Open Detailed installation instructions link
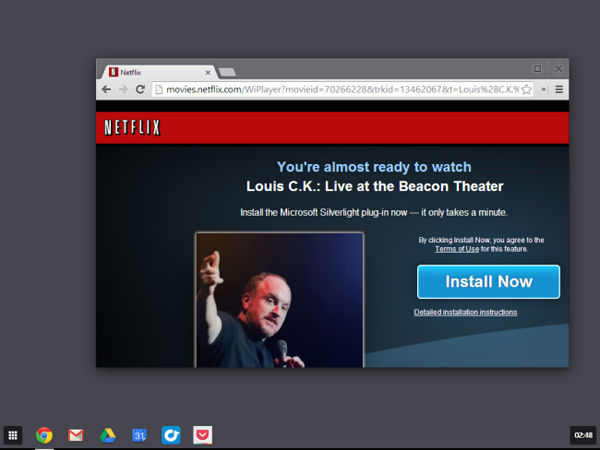The height and width of the screenshot is (450, 600). (x=466, y=312)
